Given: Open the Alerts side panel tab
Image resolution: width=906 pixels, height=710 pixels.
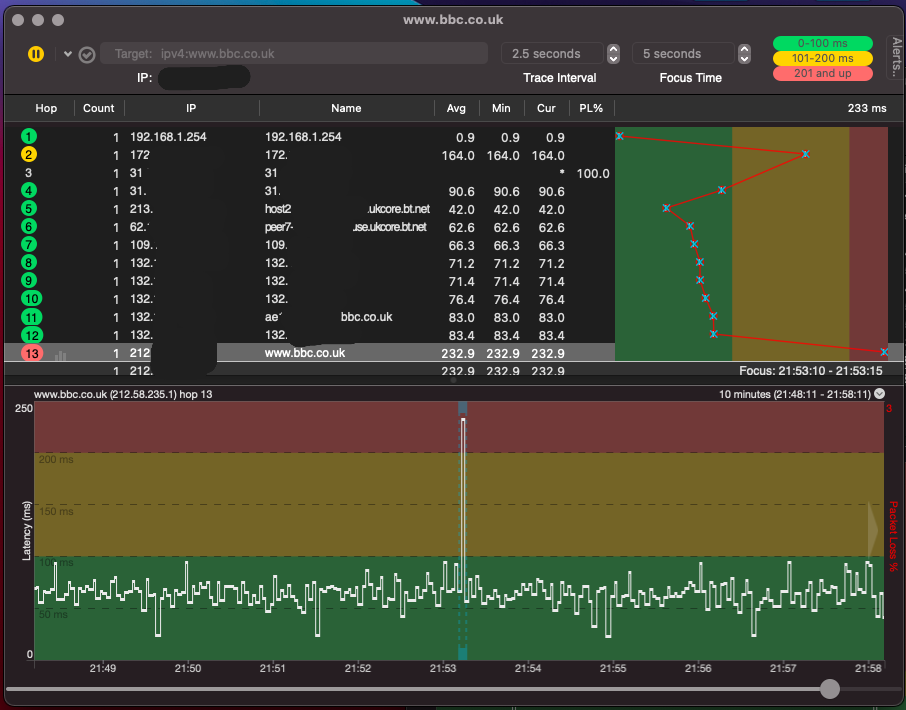Looking at the screenshot, I should tap(896, 57).
